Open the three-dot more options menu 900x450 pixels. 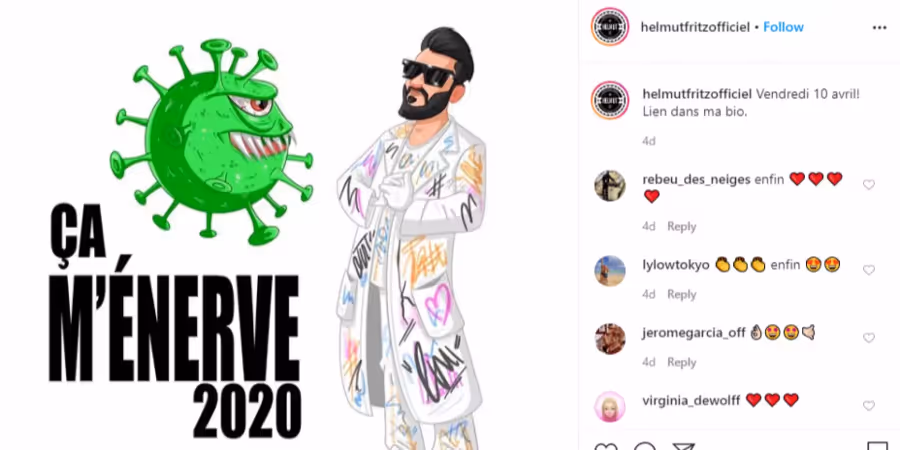point(879,28)
